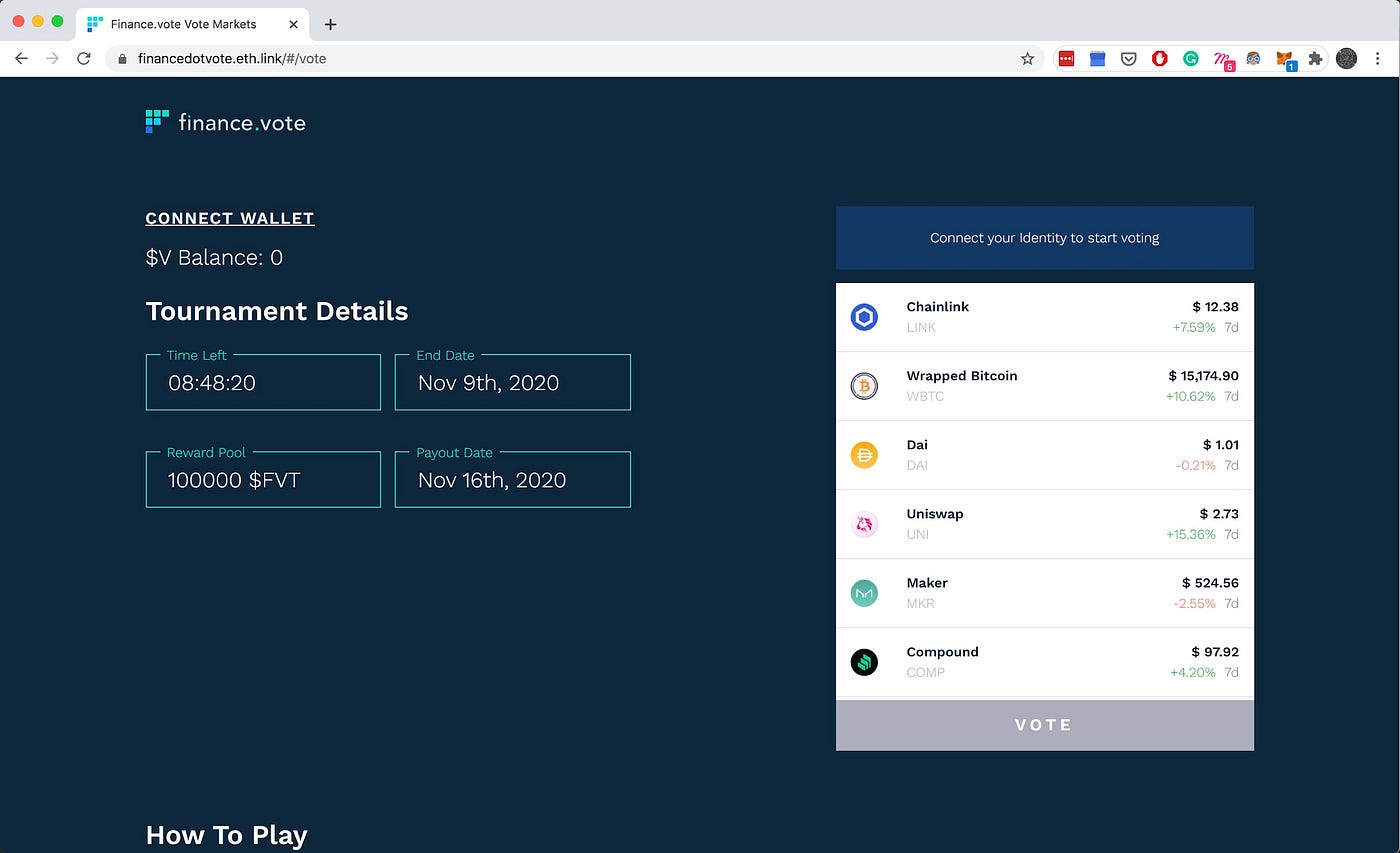This screenshot has height=853, width=1400.
Task: Click the Wrapped Bitcoin token icon
Action: click(864, 386)
